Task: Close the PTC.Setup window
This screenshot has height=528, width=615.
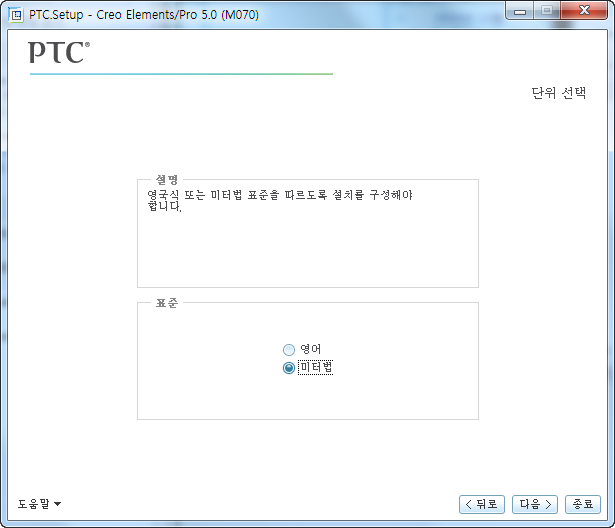Action: (584, 11)
